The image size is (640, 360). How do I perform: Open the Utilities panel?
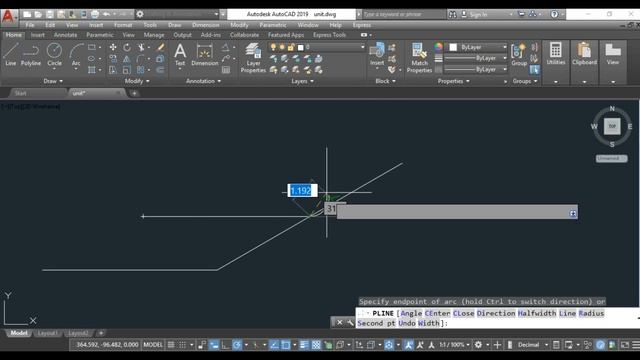click(x=556, y=54)
